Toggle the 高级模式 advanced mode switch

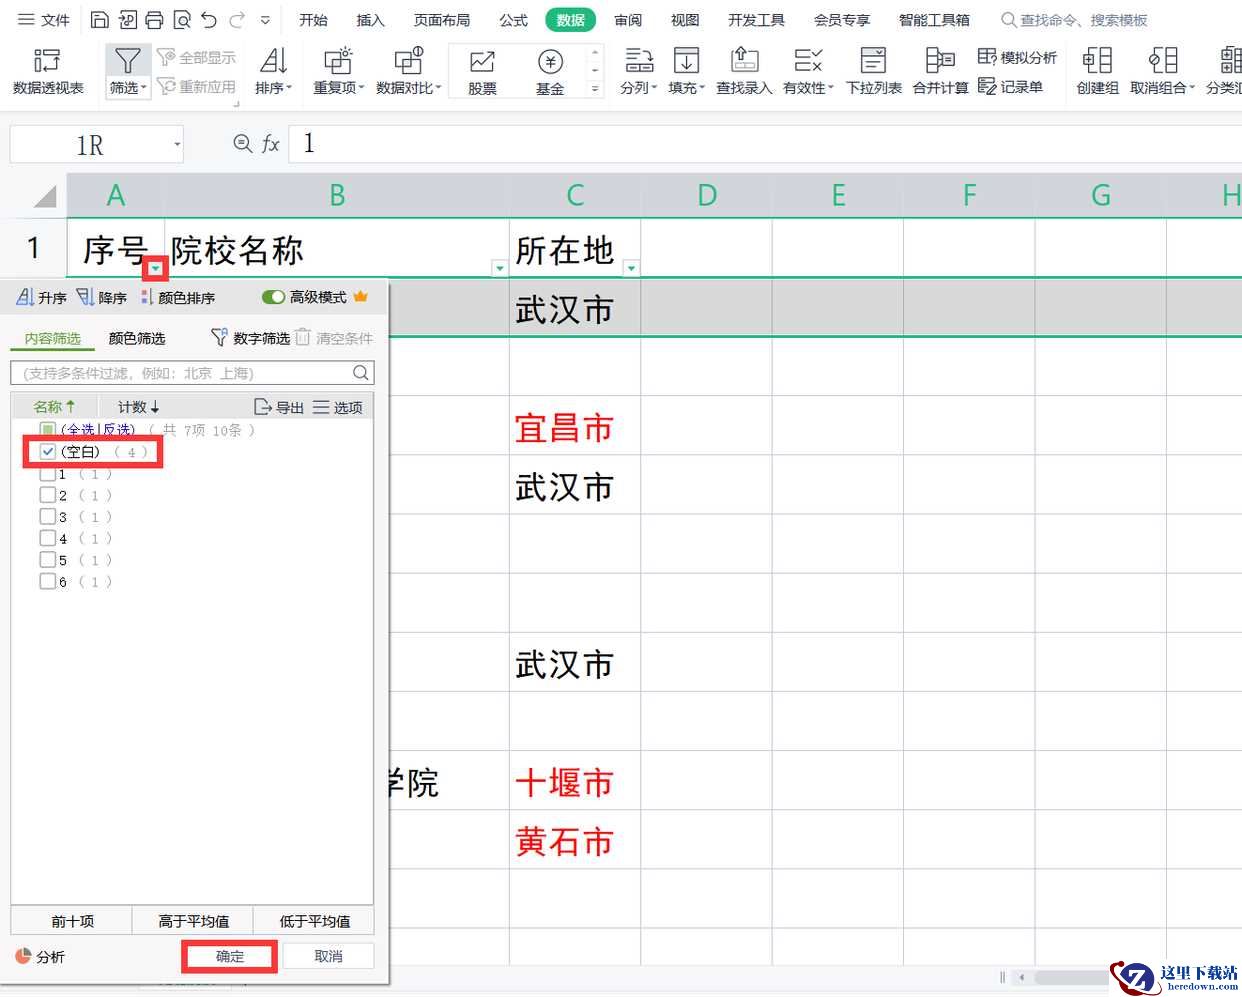click(274, 297)
